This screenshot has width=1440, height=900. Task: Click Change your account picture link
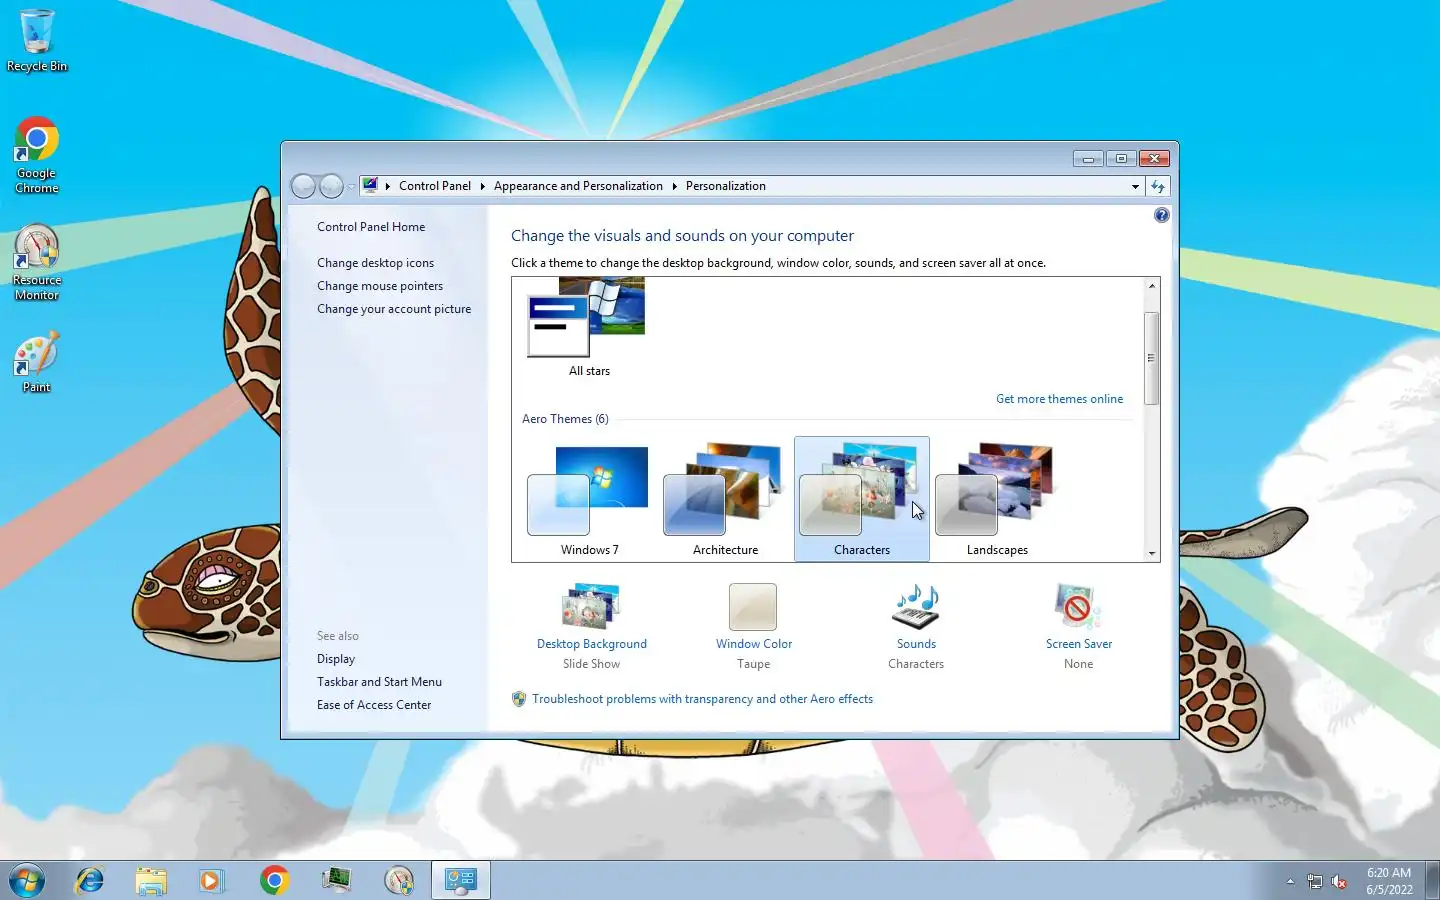[394, 309]
